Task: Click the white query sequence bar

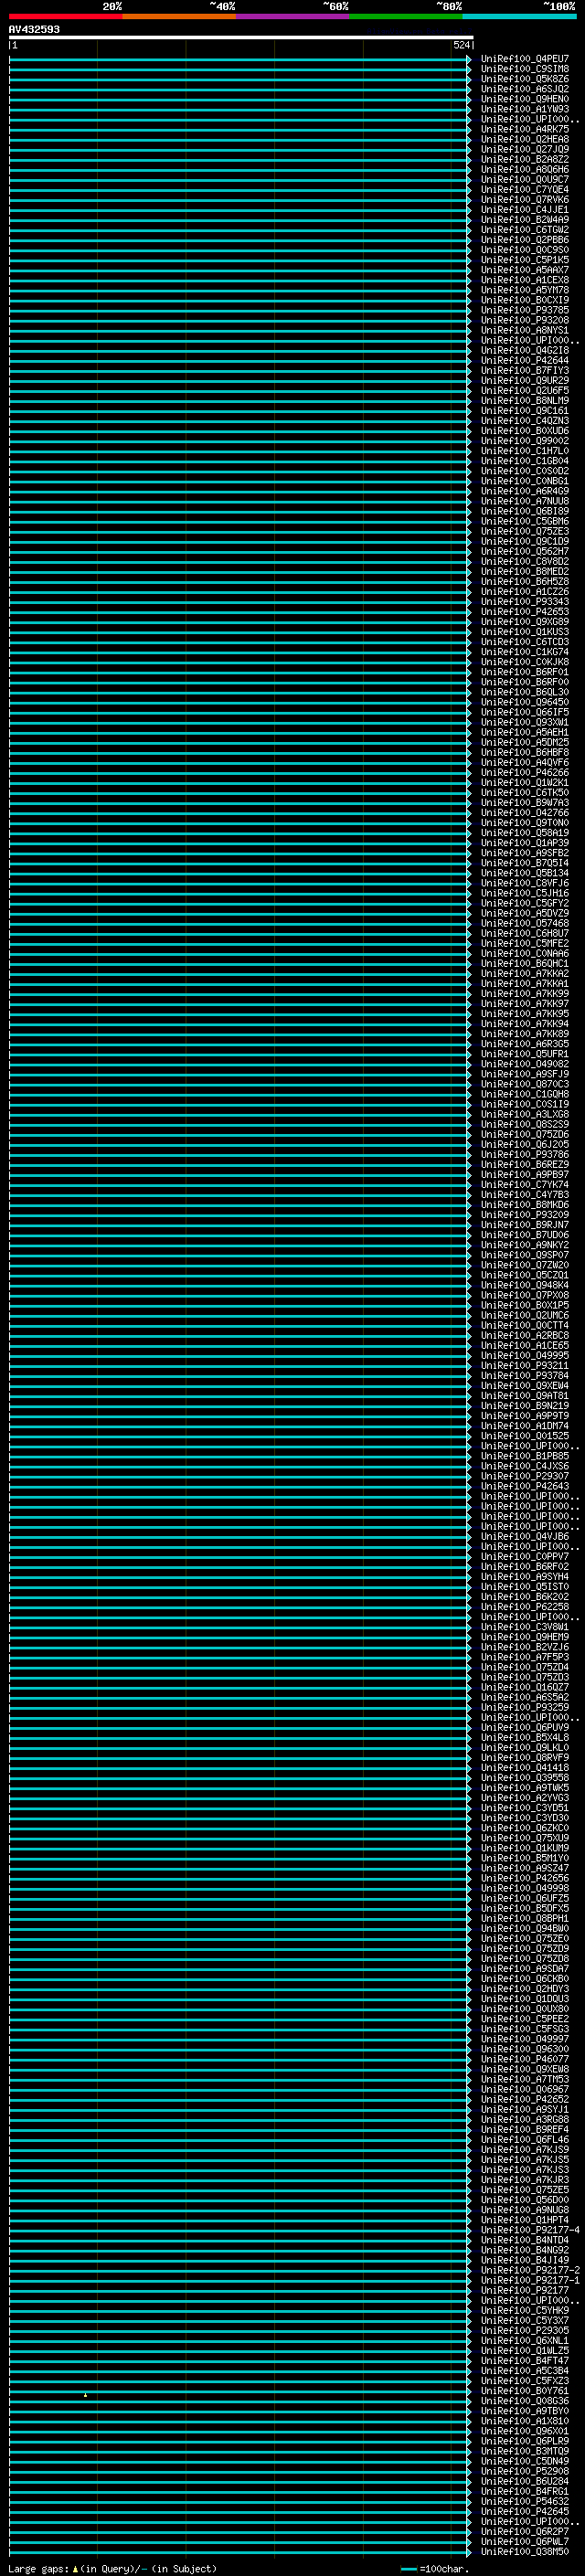Action: coord(241,38)
